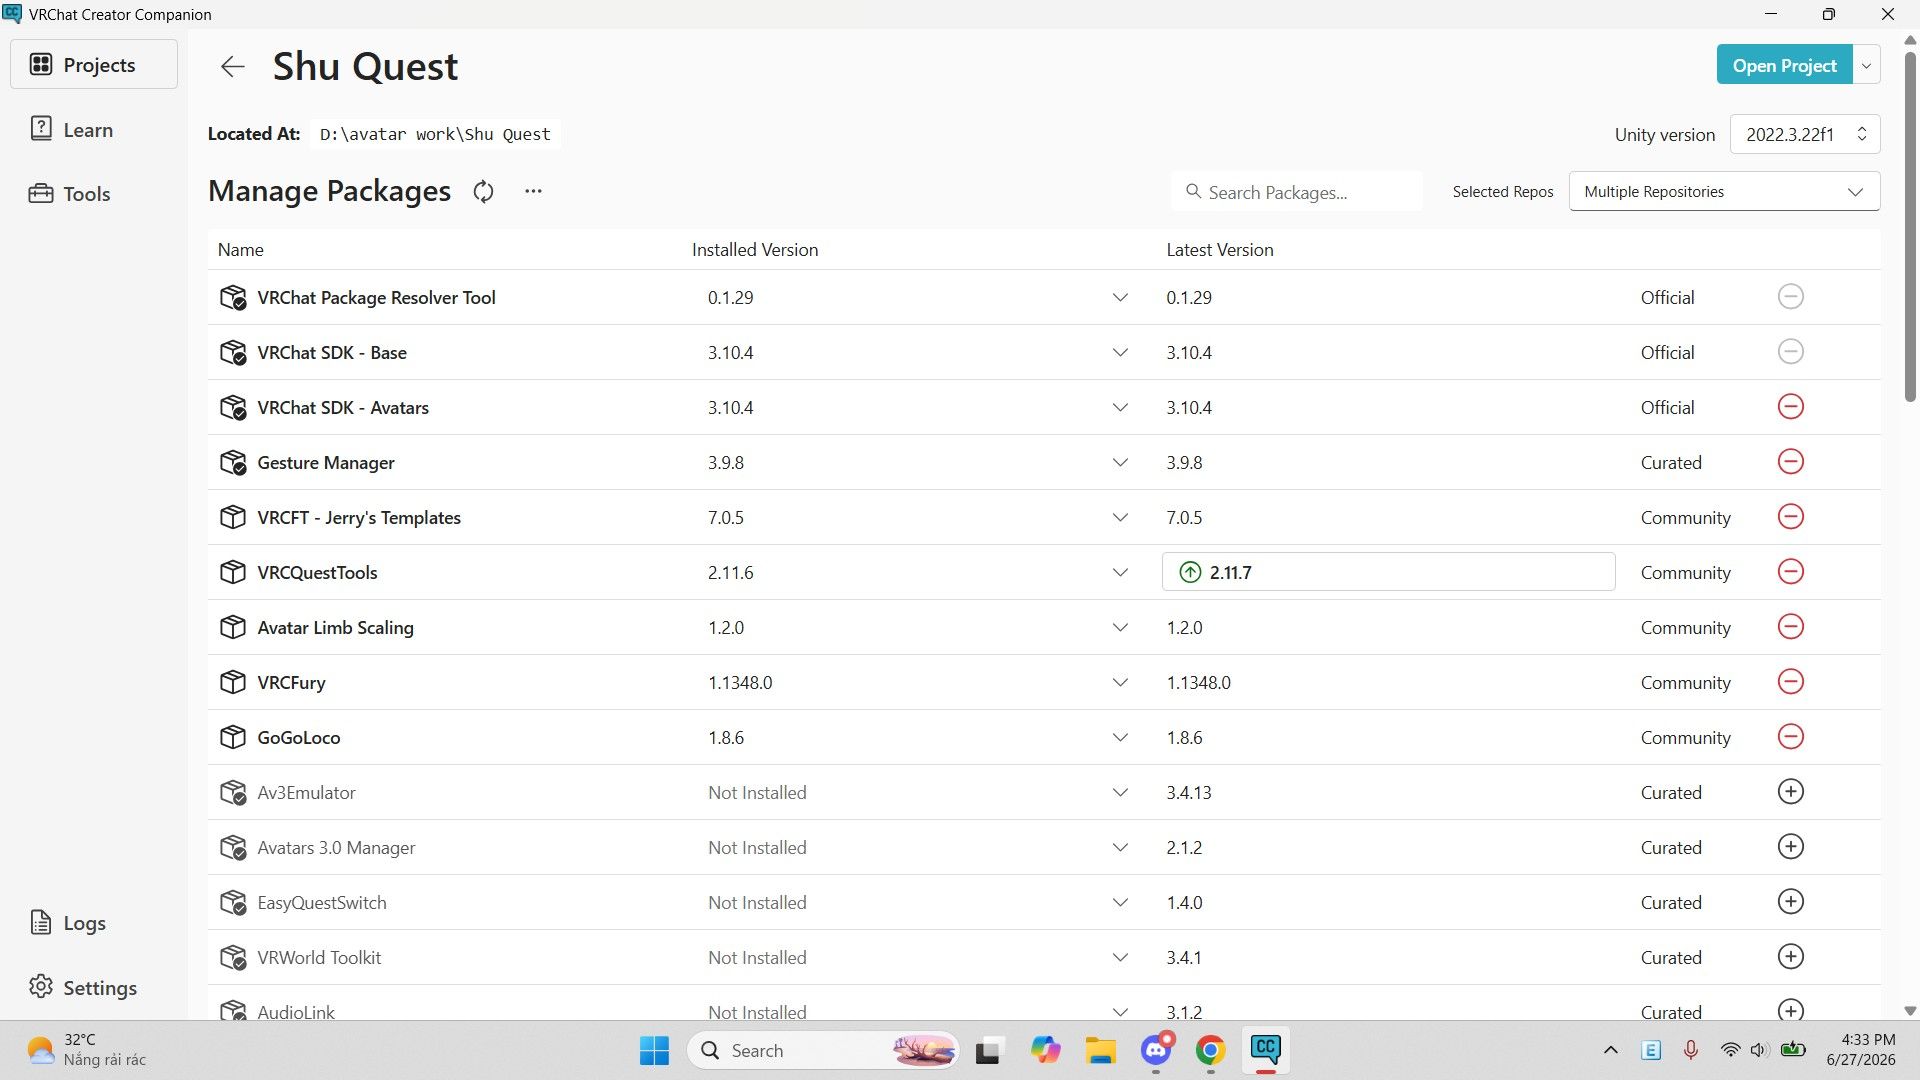Open File Explorer from the taskbar

(1100, 1050)
